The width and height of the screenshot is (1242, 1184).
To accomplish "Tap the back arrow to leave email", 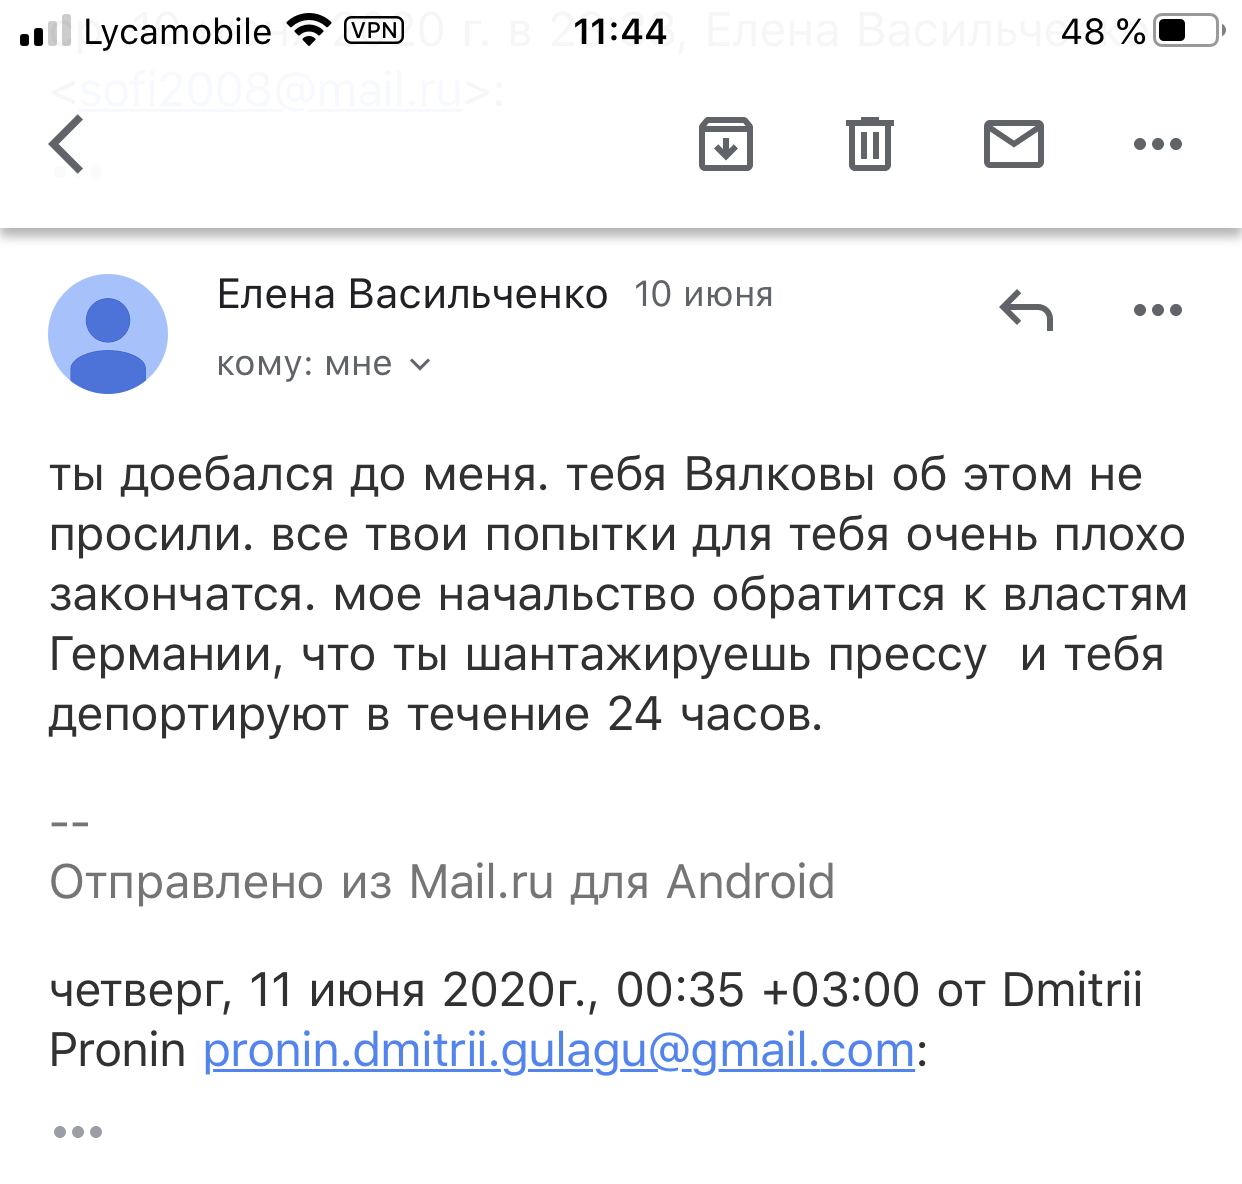I will pos(67,144).
